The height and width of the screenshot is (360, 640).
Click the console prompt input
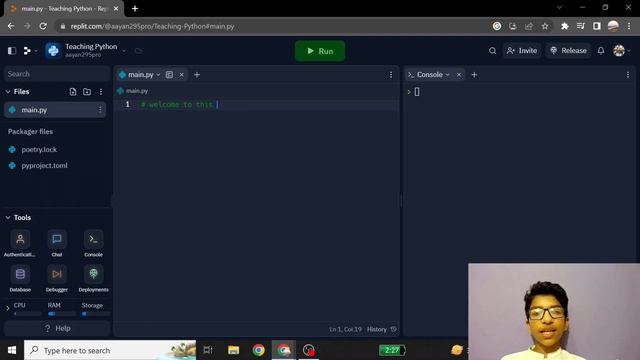[417, 92]
